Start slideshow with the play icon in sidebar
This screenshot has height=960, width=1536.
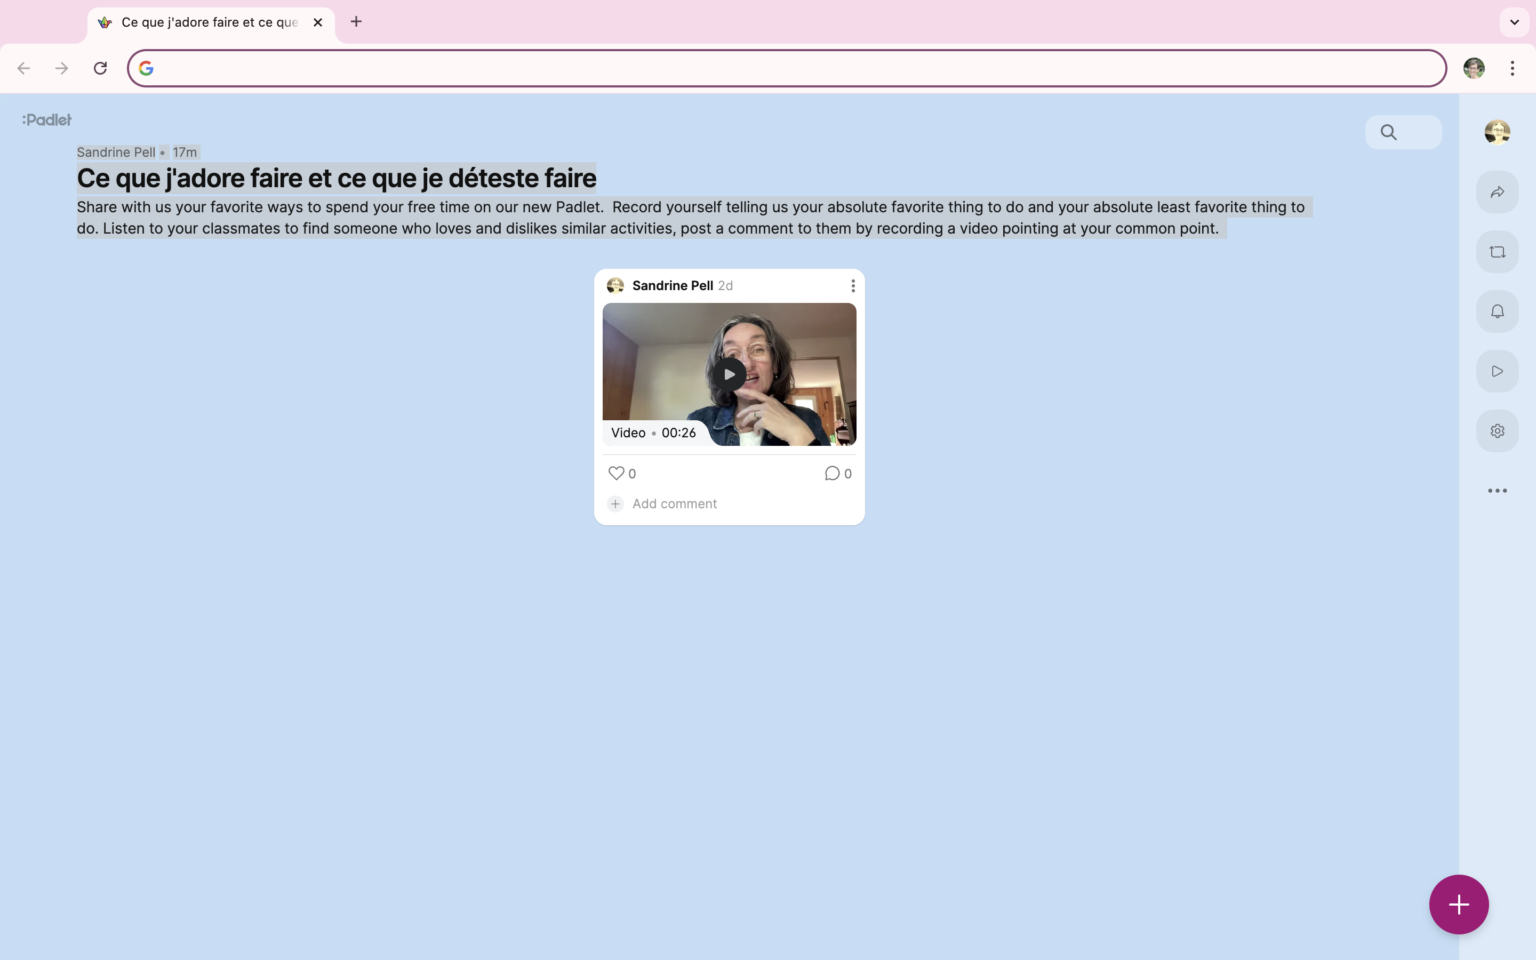click(x=1497, y=371)
